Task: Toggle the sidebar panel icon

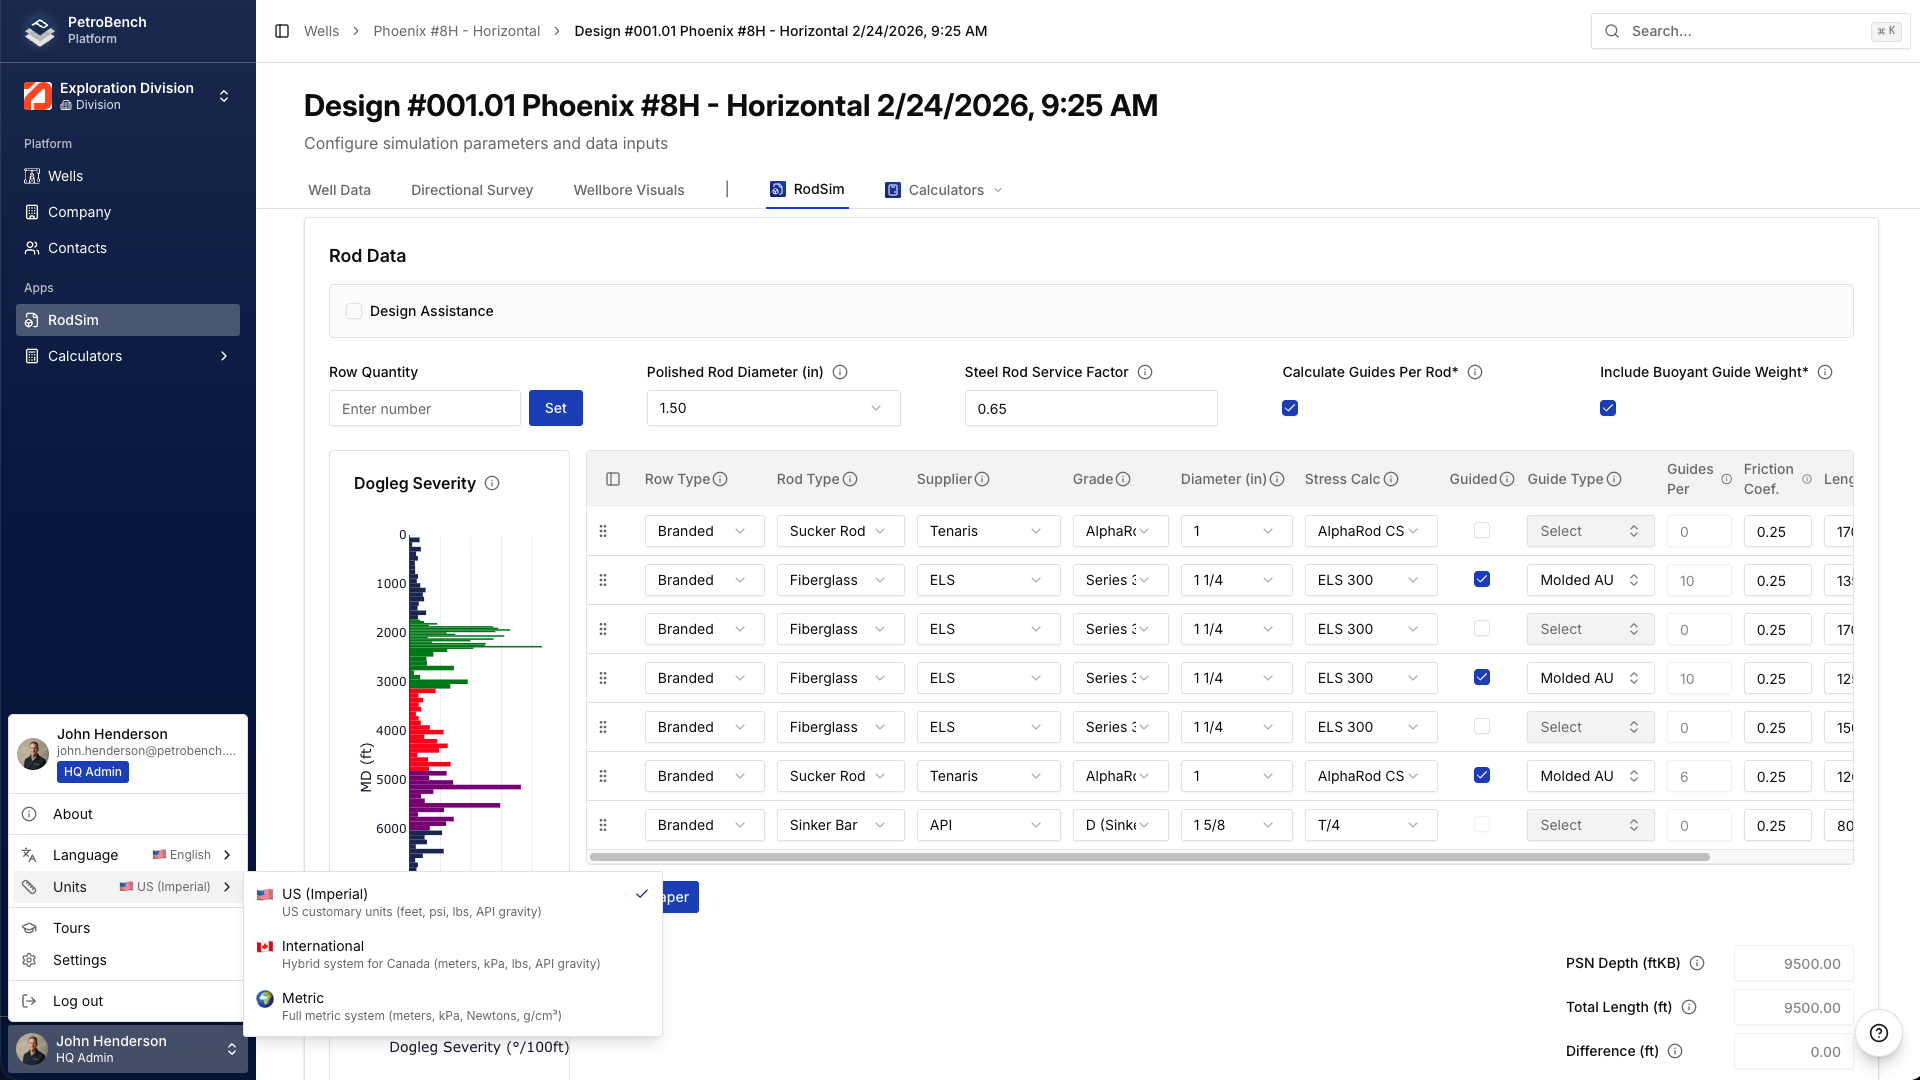Action: 282,31
